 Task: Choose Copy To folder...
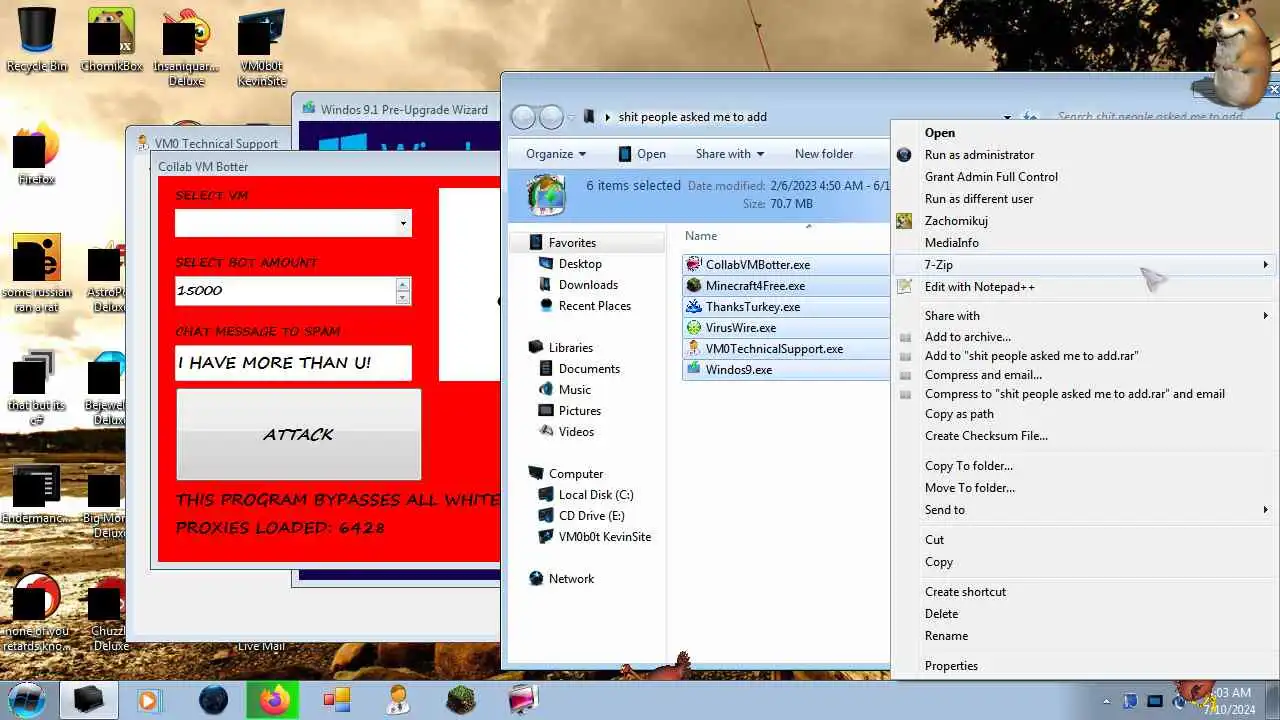[1084, 466]
